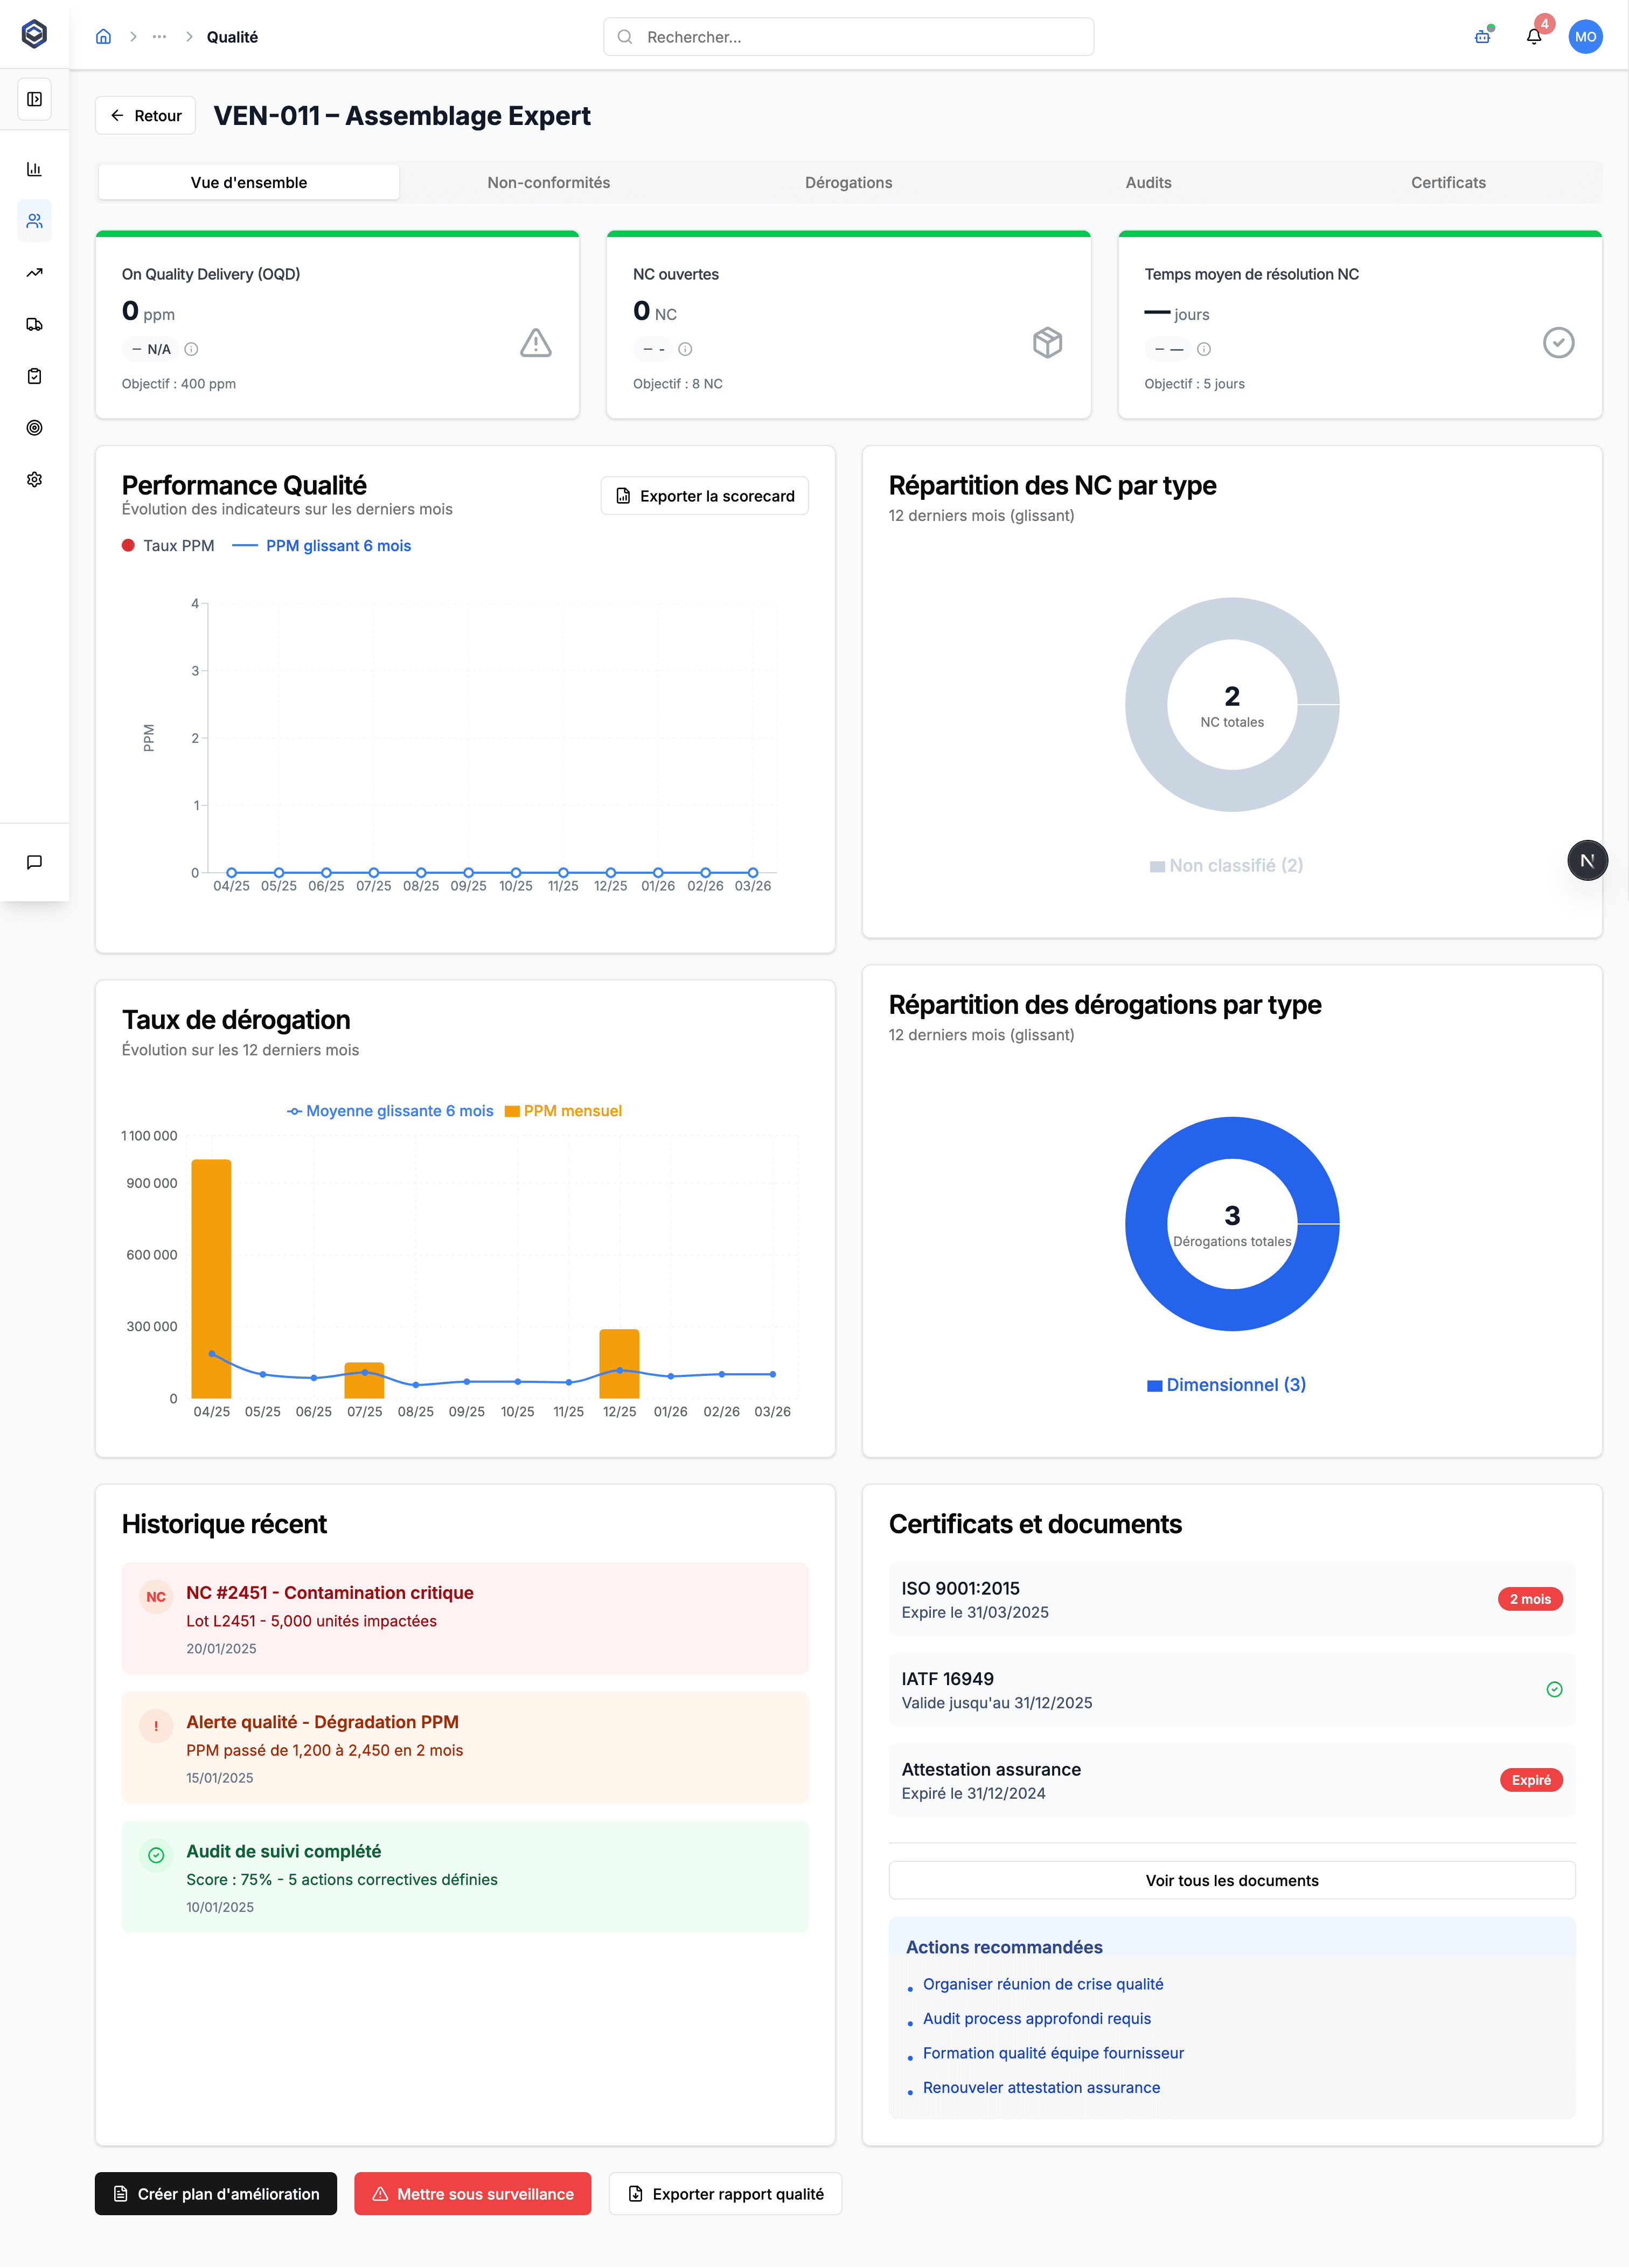
Task: Open notifications via the bell icon
Action: point(1533,36)
